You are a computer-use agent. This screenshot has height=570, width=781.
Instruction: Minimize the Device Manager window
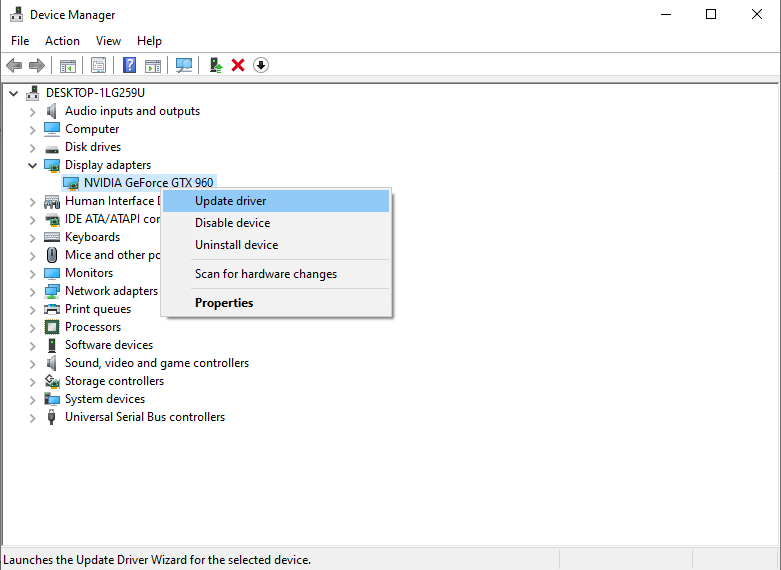tap(666, 14)
